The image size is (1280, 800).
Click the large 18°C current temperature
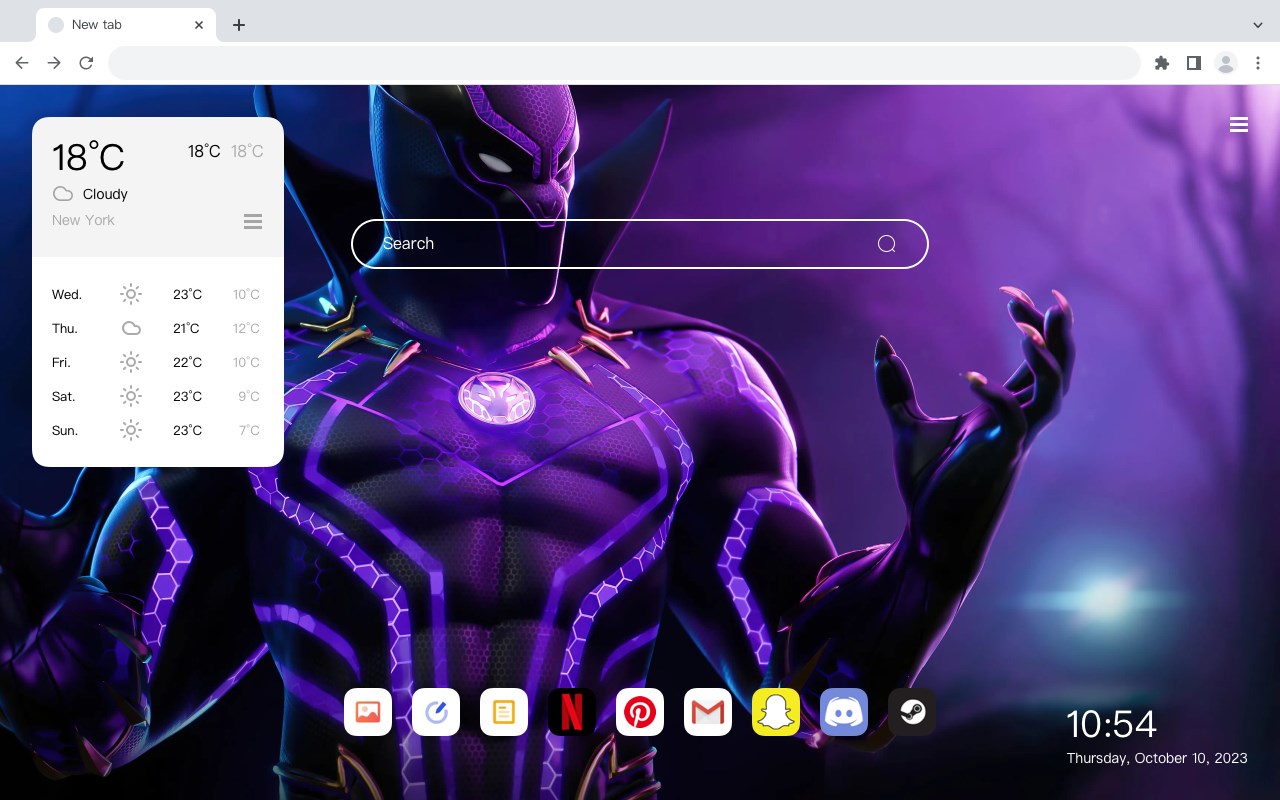click(88, 157)
